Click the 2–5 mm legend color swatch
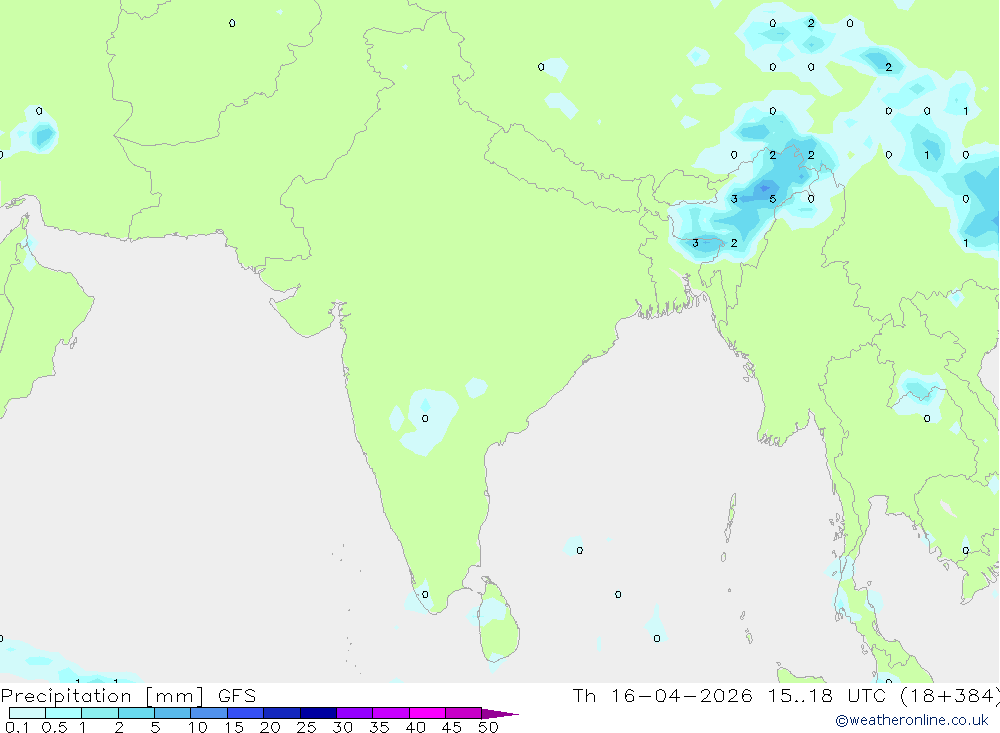This screenshot has width=1000, height=733. [136, 713]
